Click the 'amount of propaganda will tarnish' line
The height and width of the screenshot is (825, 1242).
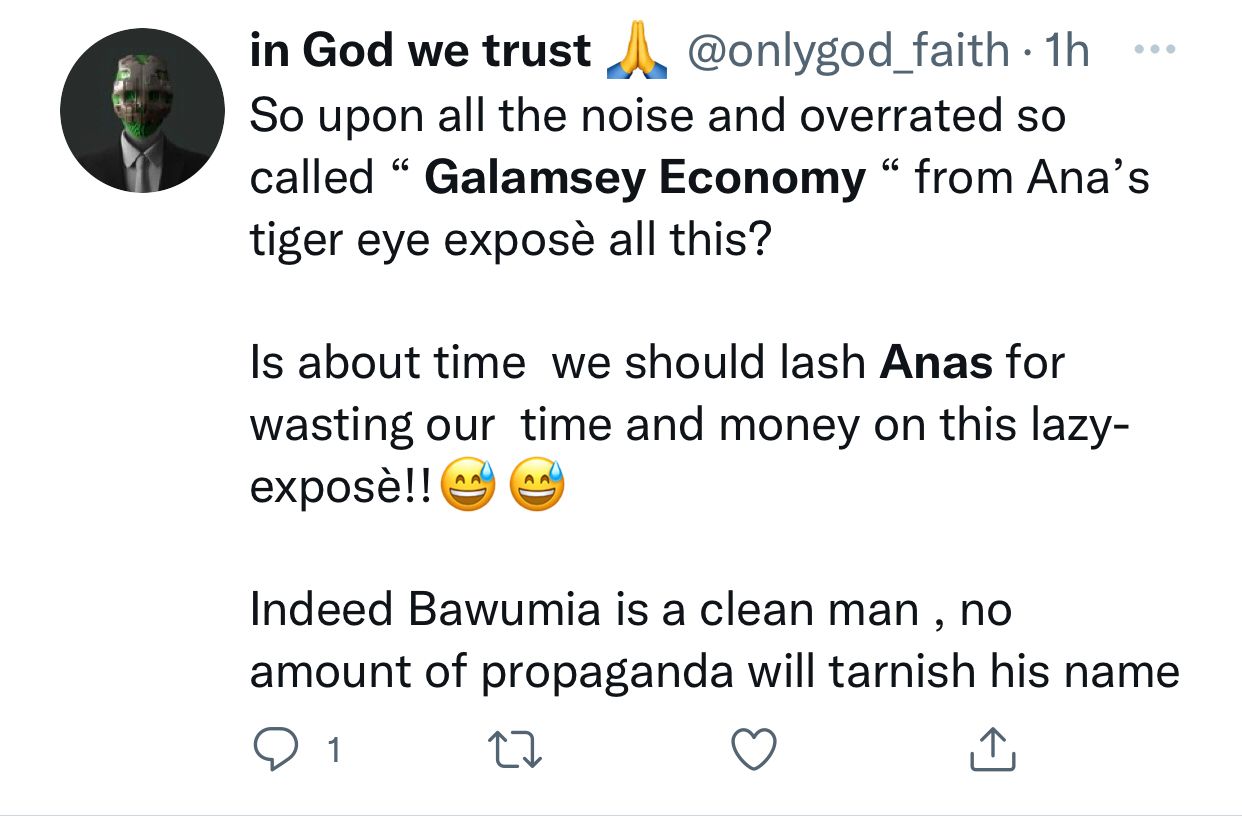[x=714, y=672]
